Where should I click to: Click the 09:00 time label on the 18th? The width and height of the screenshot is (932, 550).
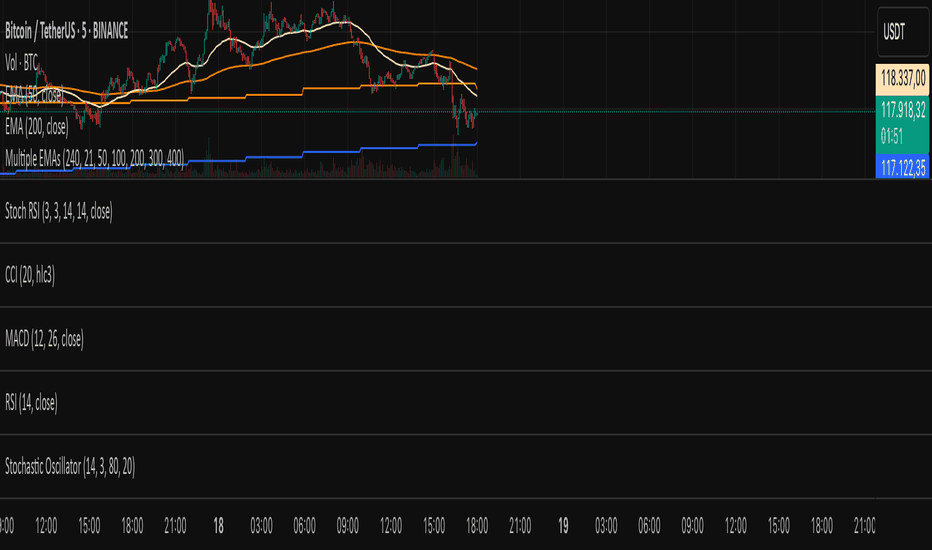(348, 526)
